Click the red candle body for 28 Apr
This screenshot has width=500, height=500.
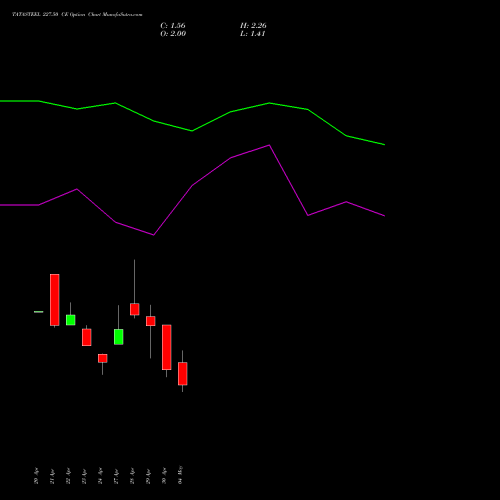[135, 309]
